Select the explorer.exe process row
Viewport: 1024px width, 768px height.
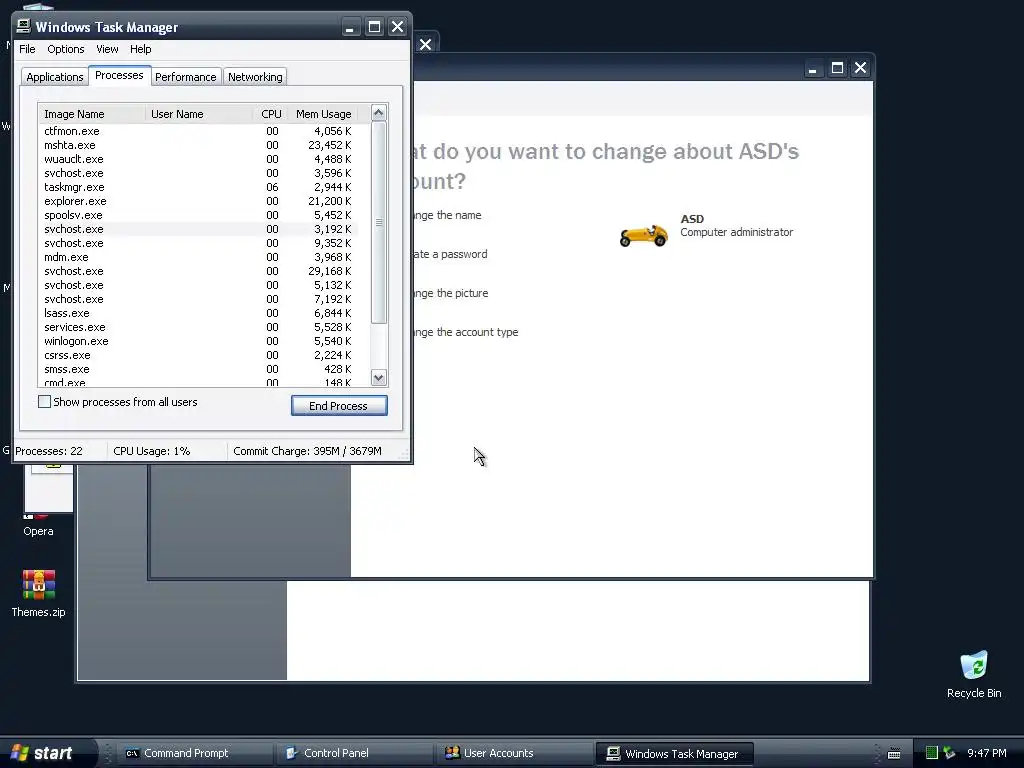pyautogui.click(x=198, y=201)
